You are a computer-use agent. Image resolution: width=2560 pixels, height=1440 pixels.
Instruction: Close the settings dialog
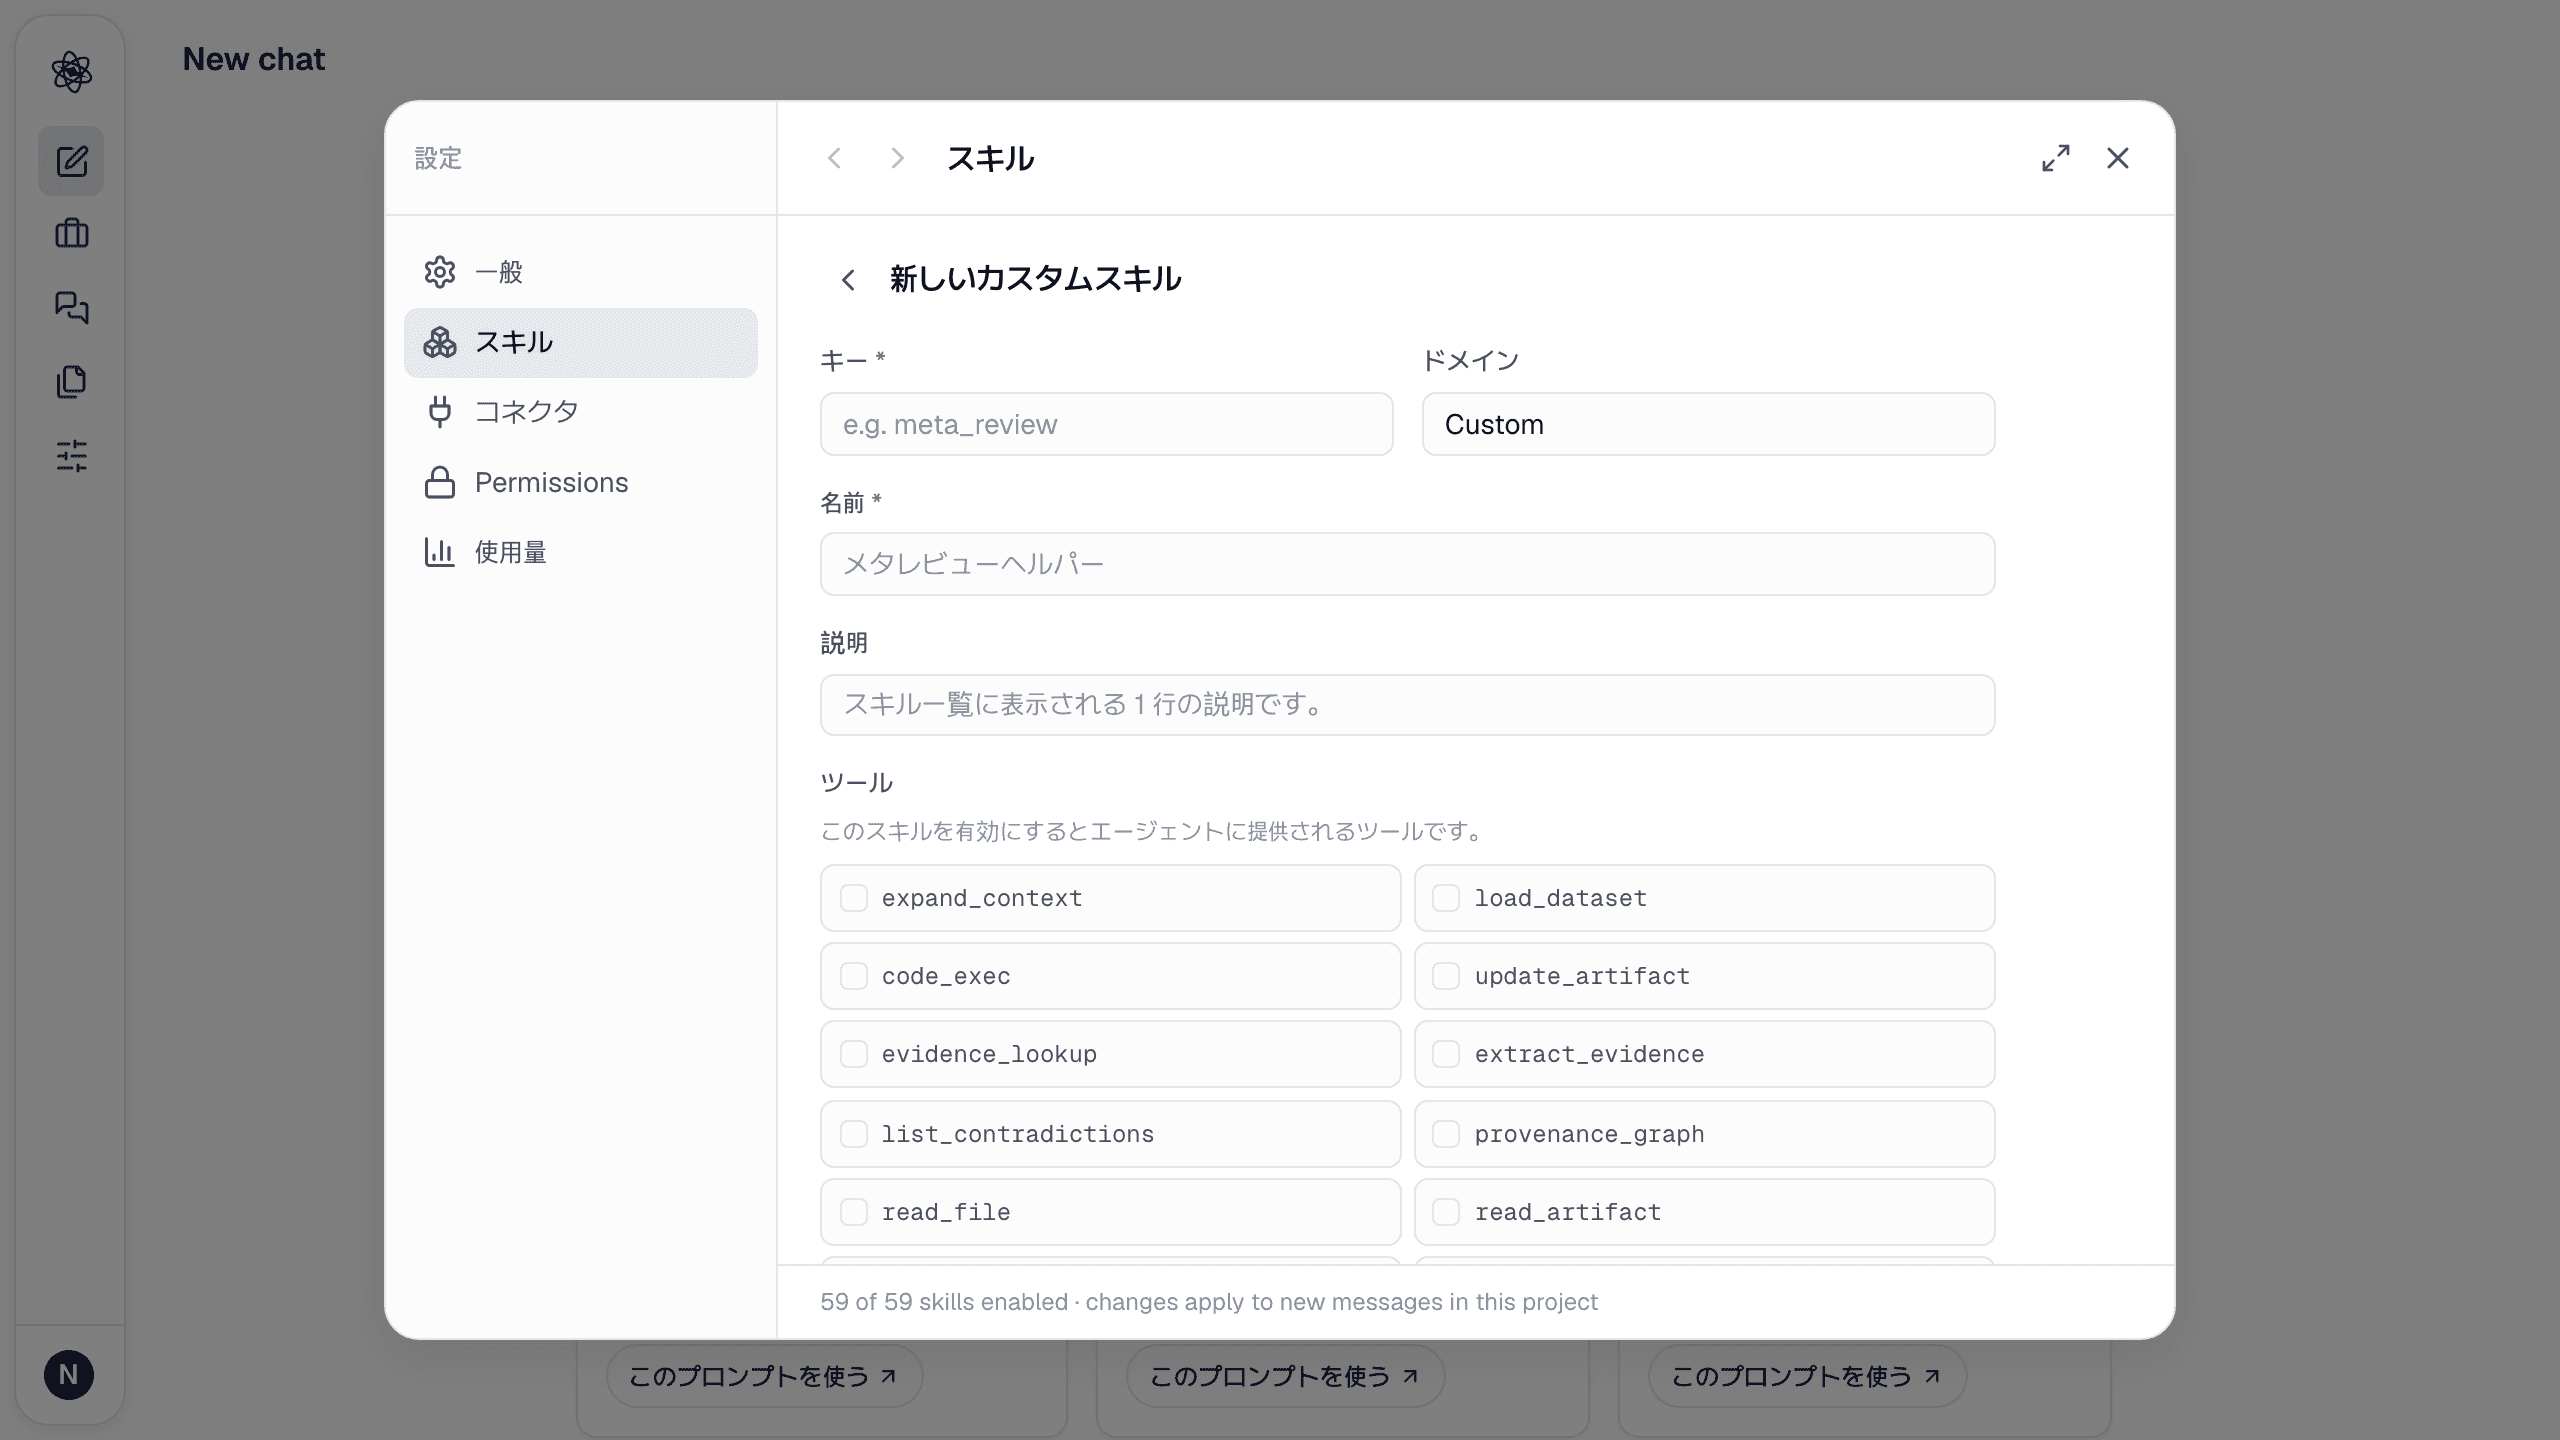tap(2118, 158)
